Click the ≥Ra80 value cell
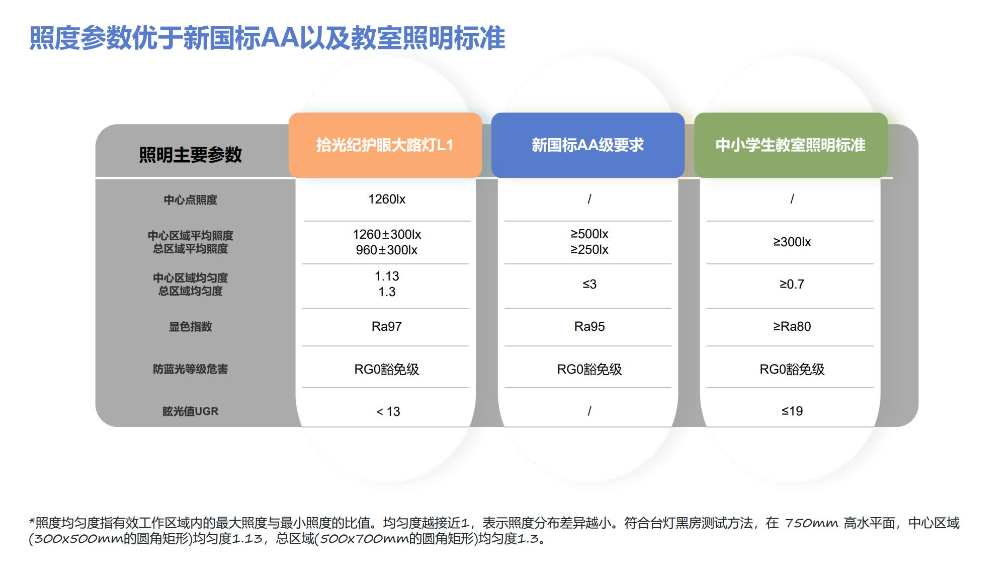Viewport: 995px width, 562px height. (x=792, y=327)
